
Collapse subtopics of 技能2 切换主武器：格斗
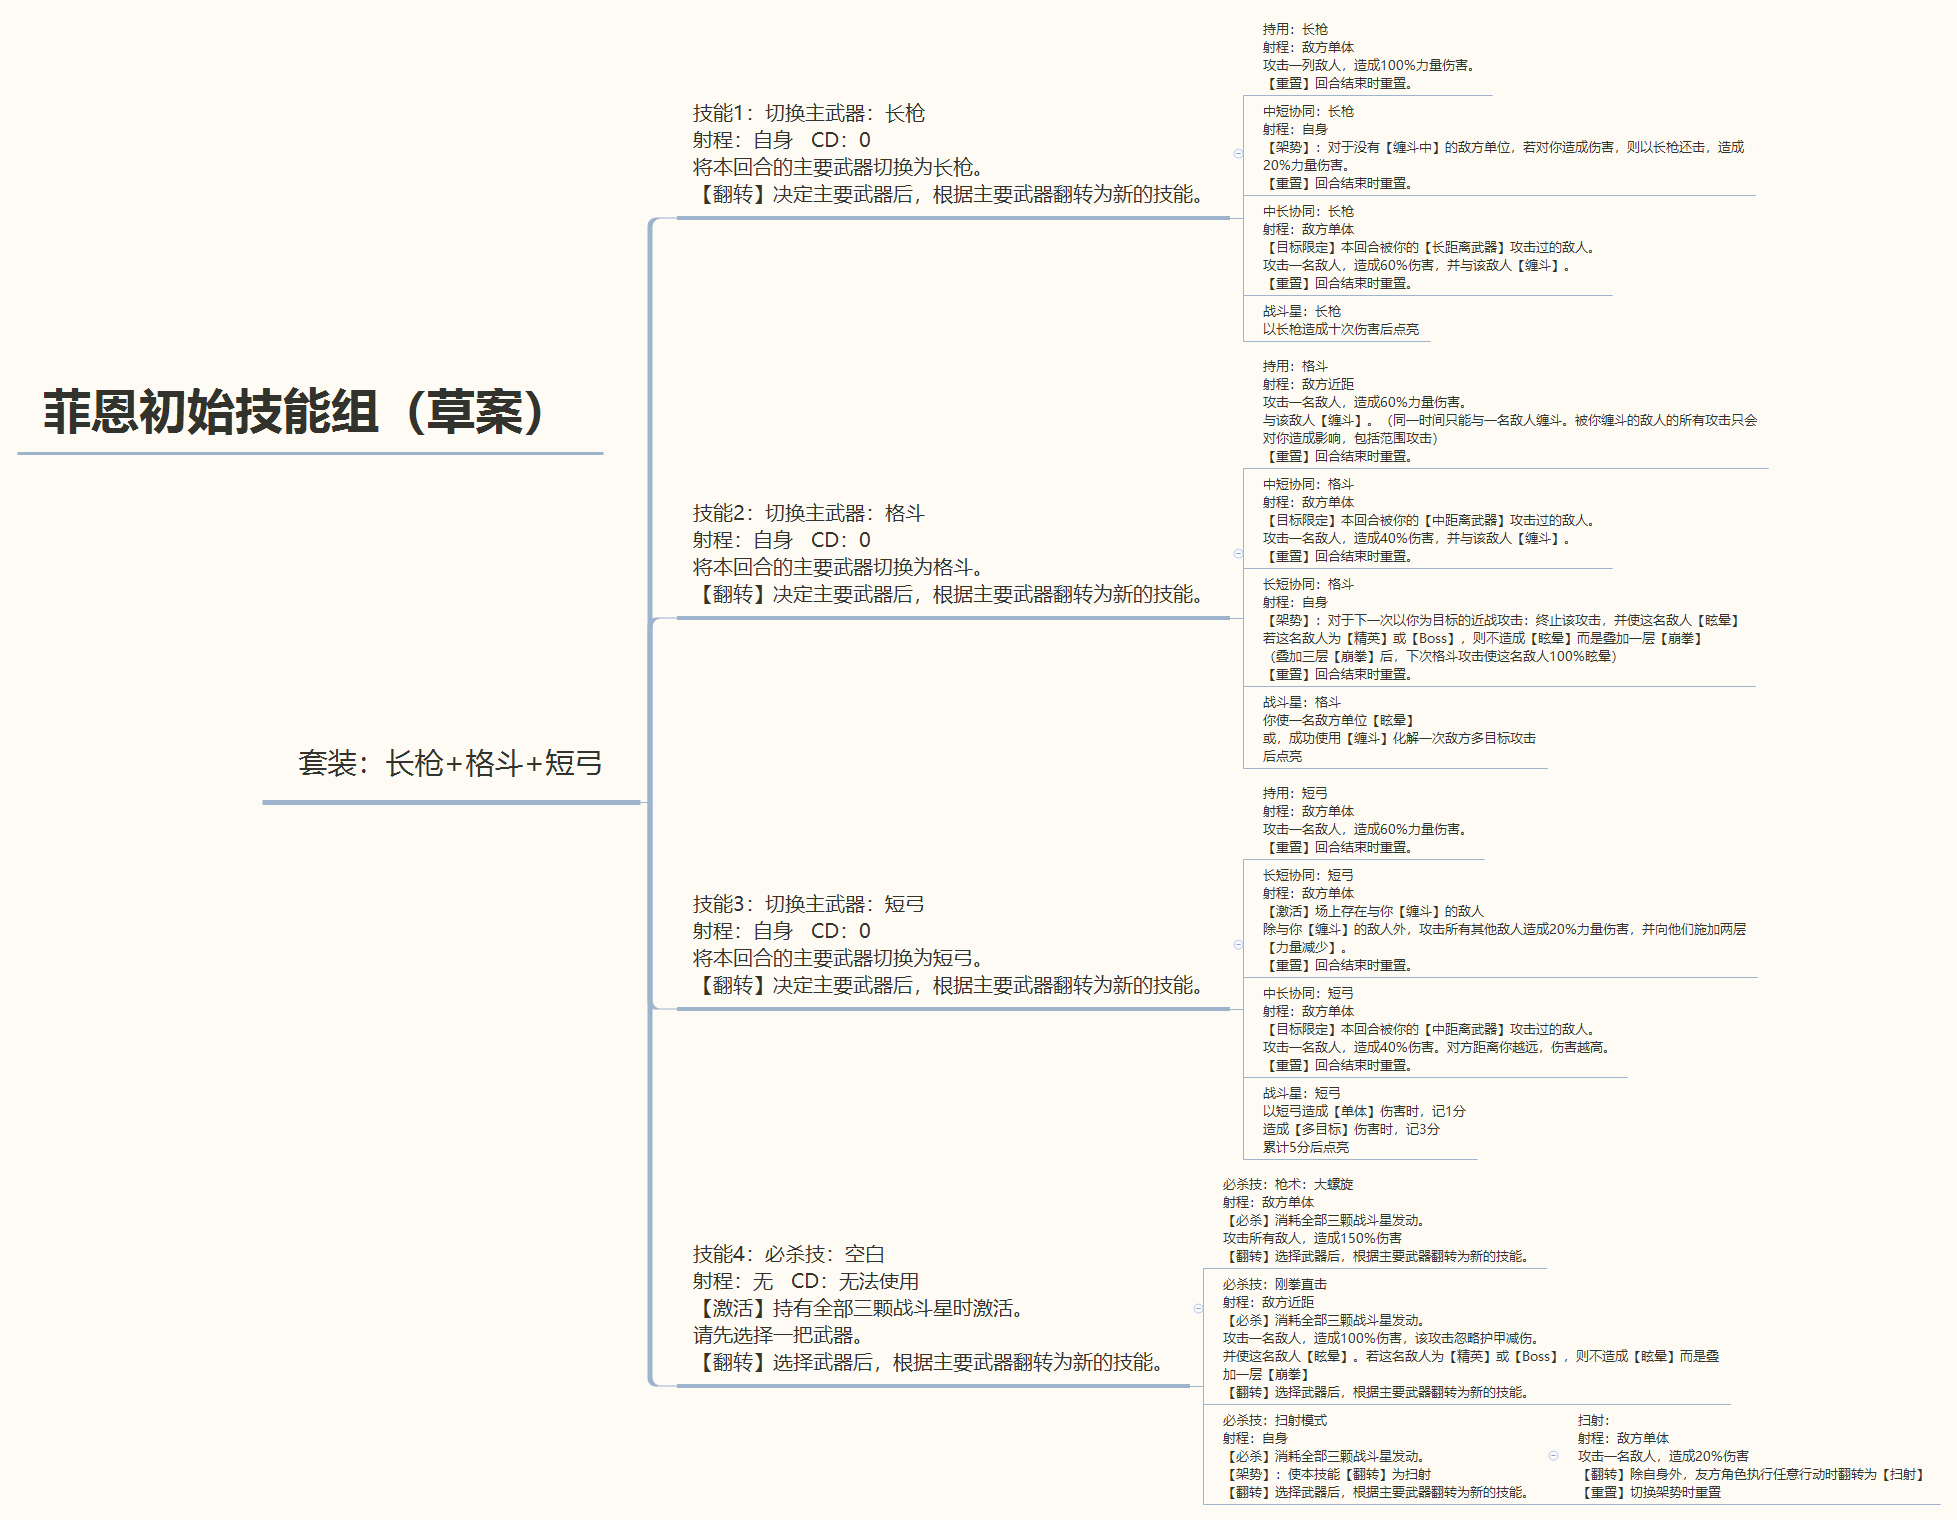[1238, 554]
